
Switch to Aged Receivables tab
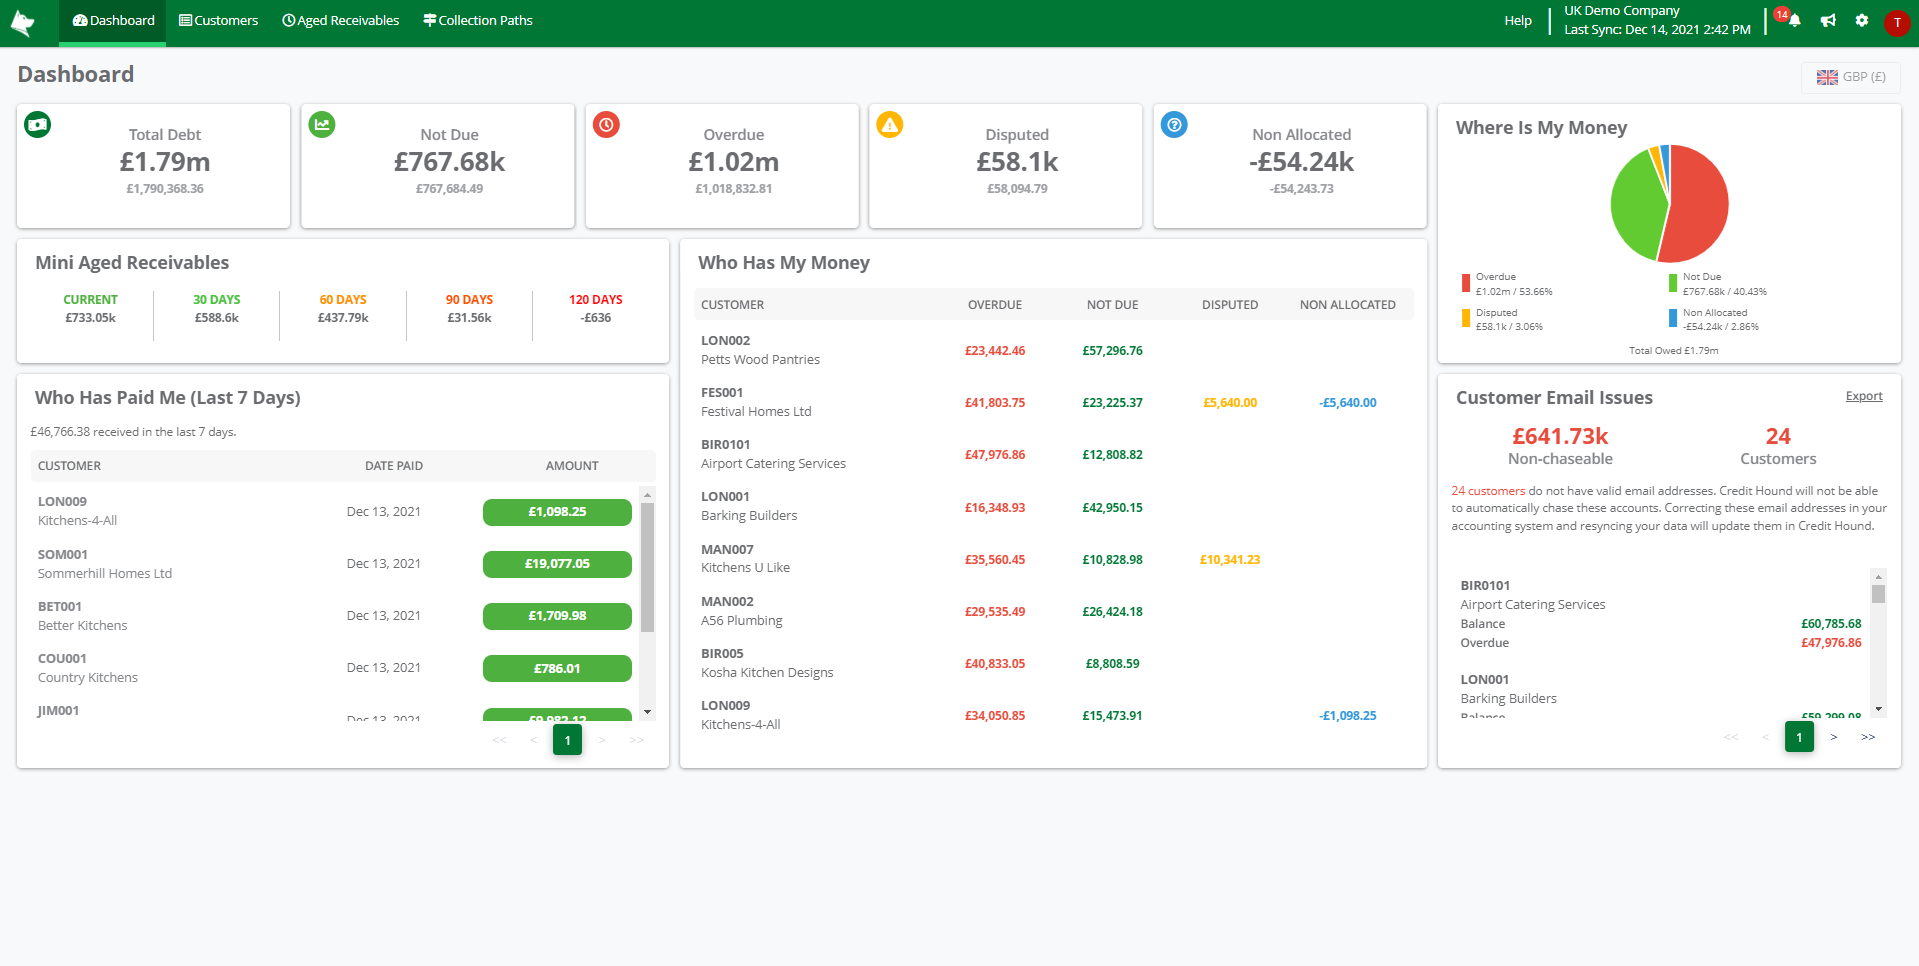click(340, 21)
